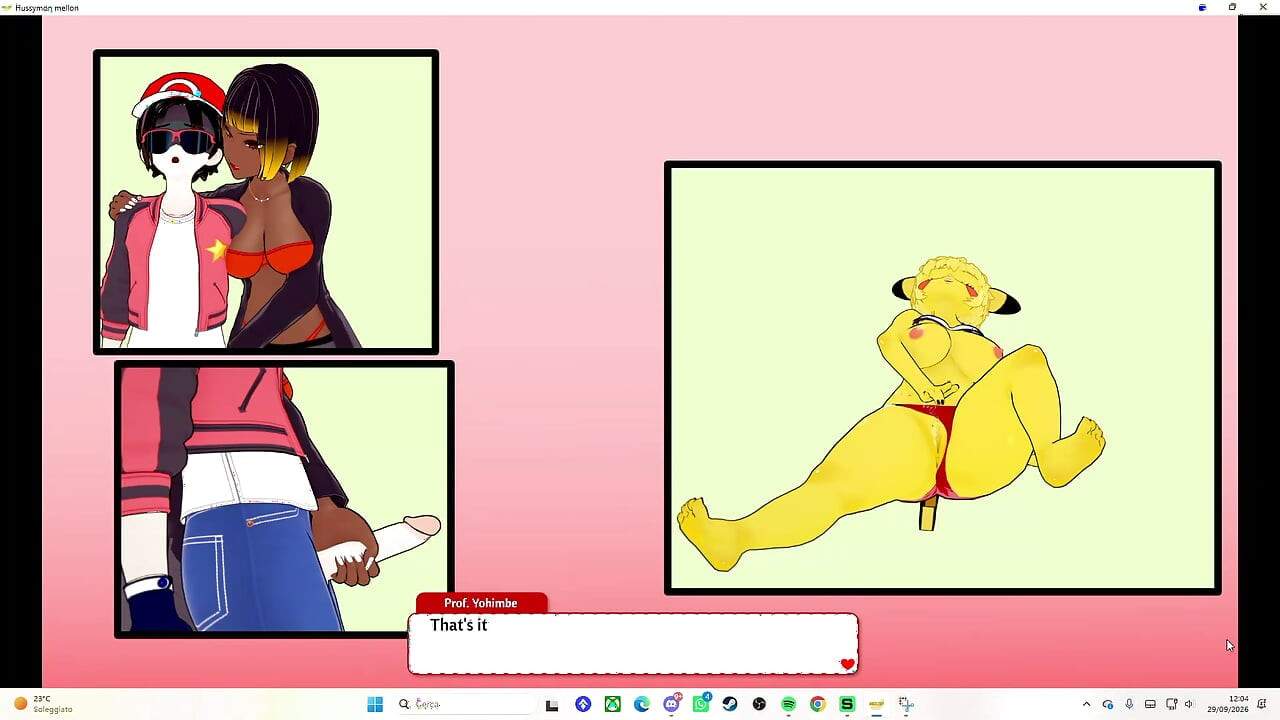Expand hidden system tray icons chevron

[1086, 704]
